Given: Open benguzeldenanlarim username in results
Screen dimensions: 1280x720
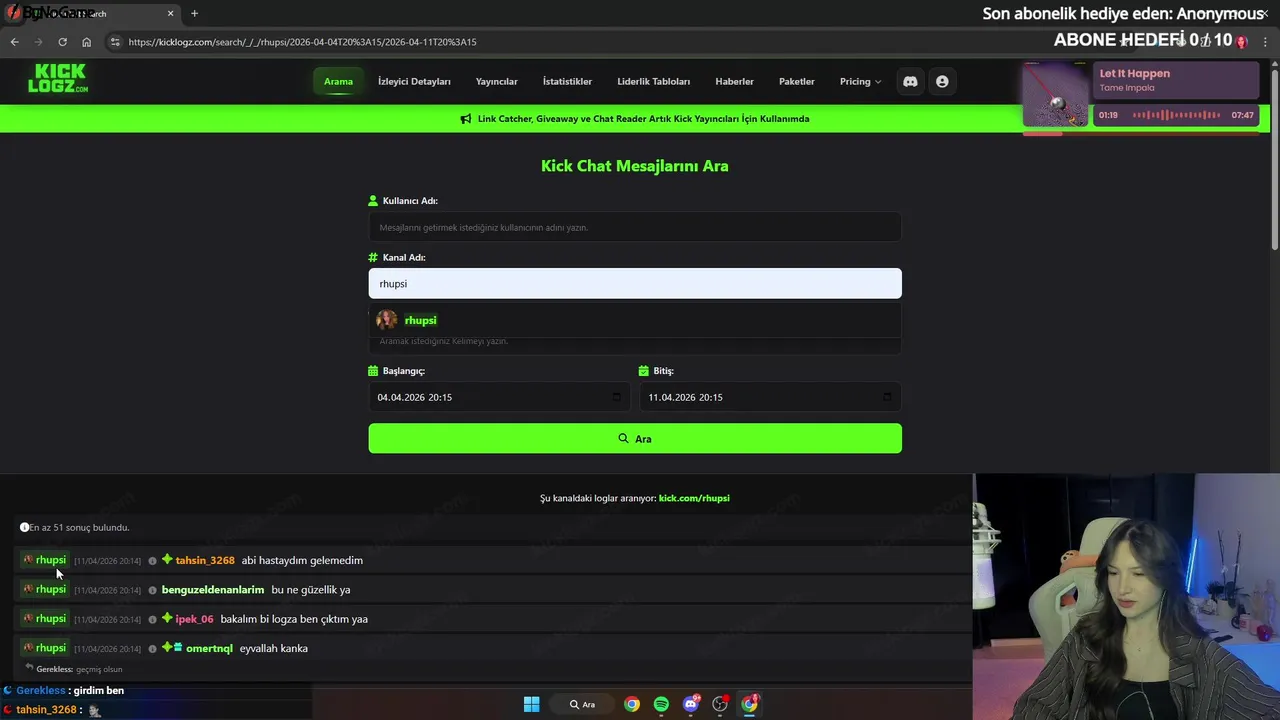Looking at the screenshot, I should point(213,589).
